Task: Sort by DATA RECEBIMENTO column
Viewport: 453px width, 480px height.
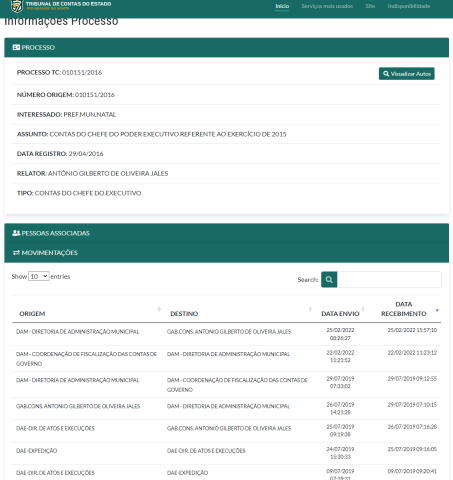Action: point(404,309)
